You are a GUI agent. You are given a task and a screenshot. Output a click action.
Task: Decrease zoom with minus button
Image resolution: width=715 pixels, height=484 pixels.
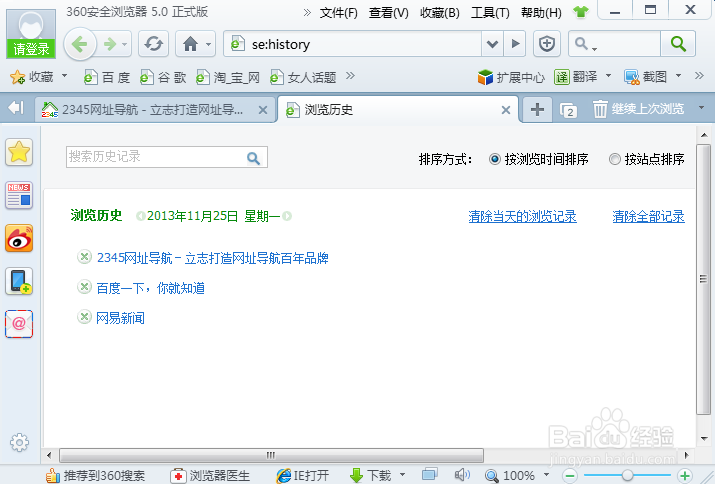coord(570,476)
